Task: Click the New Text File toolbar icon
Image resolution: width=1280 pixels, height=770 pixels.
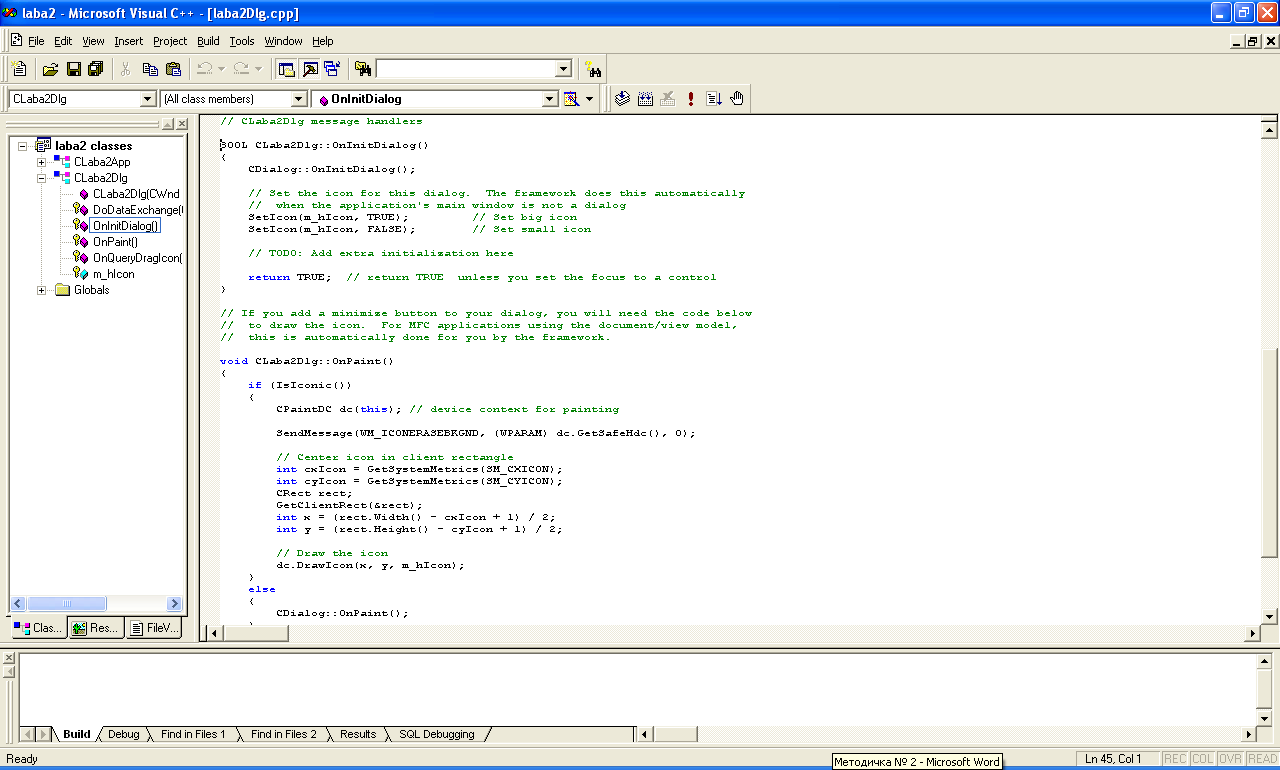Action: point(19,69)
